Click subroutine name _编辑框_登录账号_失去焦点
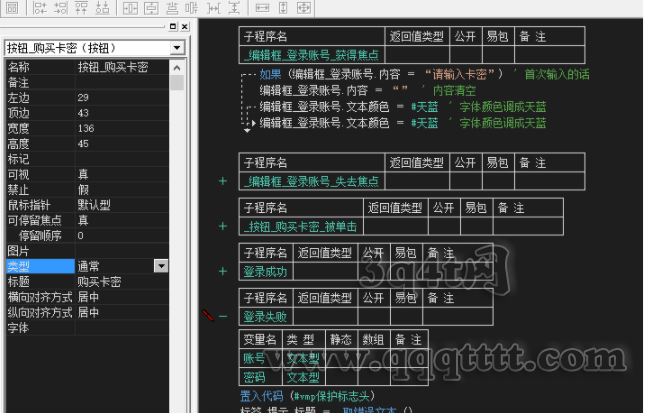This screenshot has width=646, height=413. pos(311,181)
